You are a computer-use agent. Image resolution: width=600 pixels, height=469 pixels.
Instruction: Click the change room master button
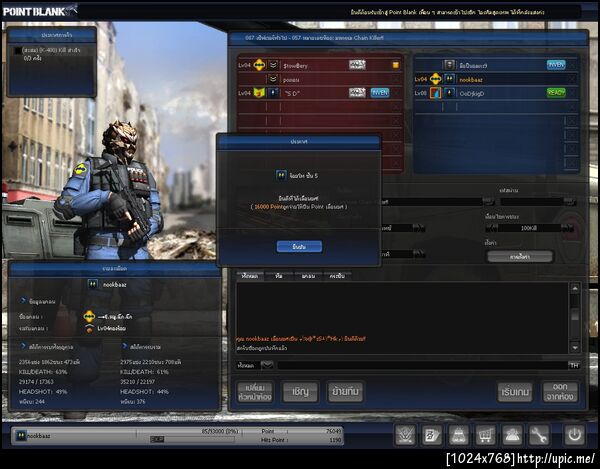255,392
